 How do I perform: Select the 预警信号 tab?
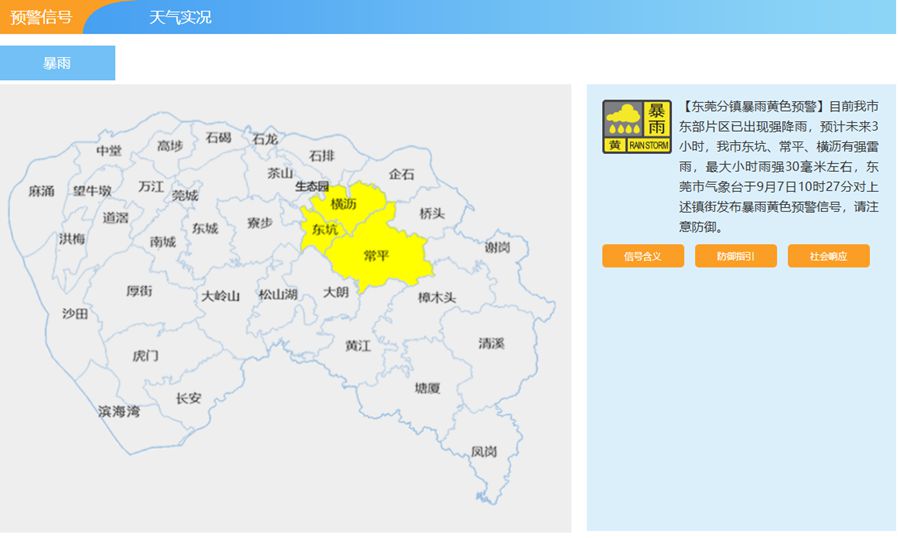click(x=41, y=17)
